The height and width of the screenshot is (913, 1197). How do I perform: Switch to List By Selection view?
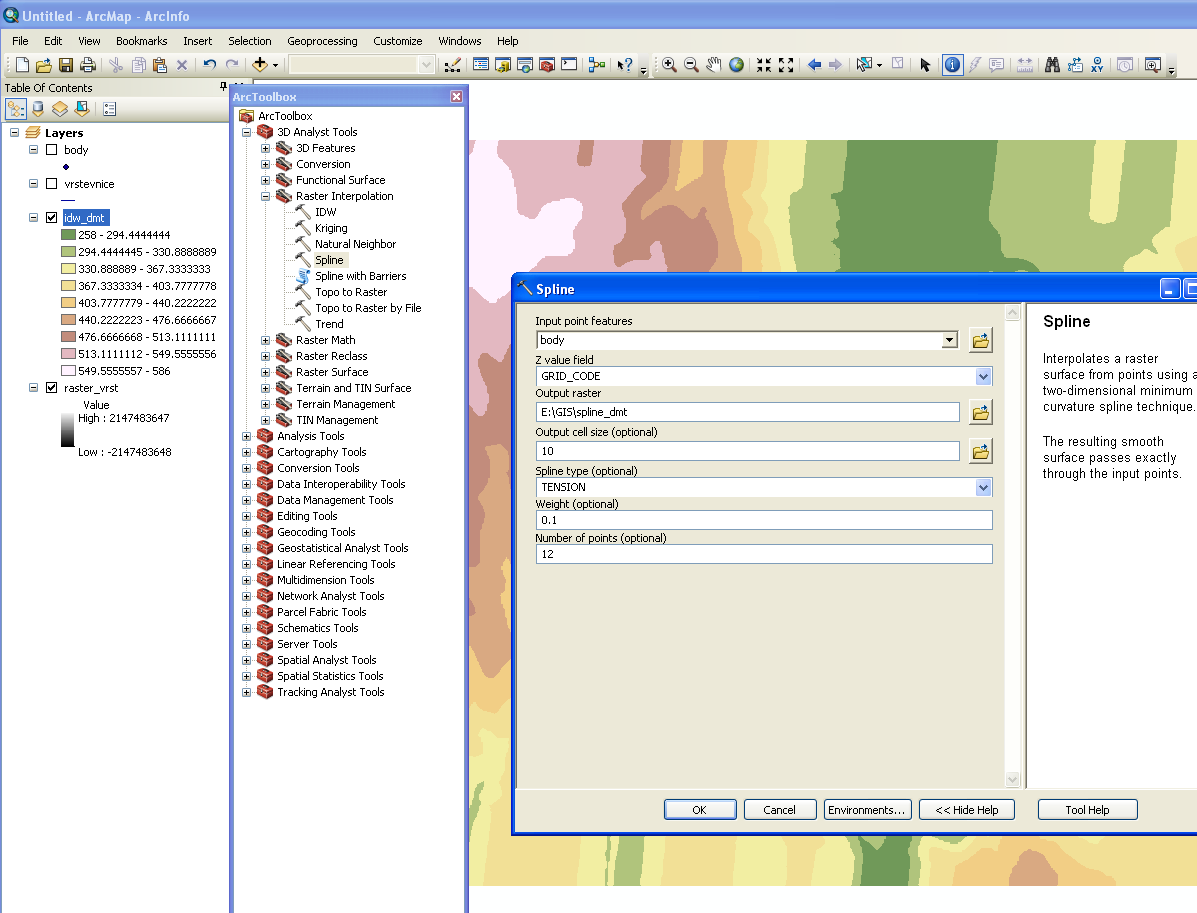(x=82, y=109)
